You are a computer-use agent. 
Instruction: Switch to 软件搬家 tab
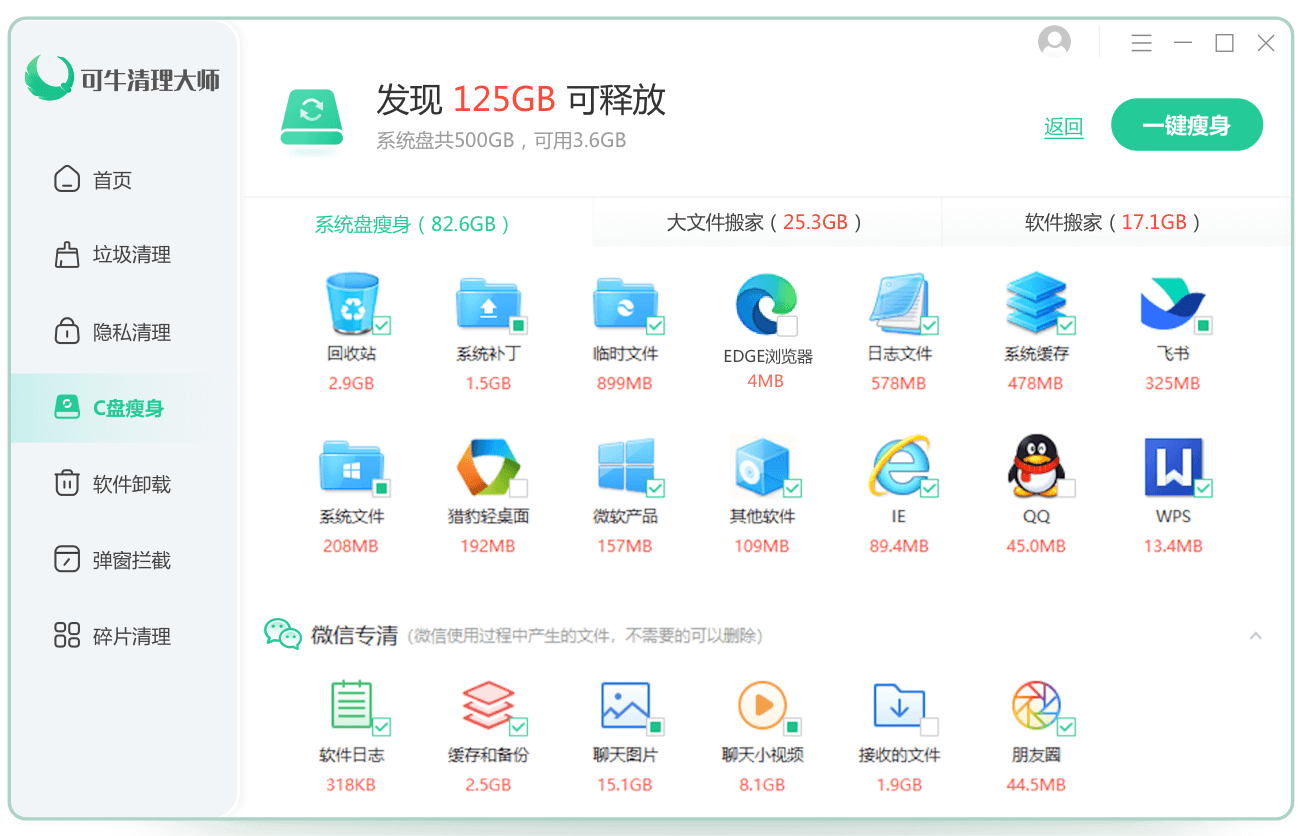(x=1117, y=222)
